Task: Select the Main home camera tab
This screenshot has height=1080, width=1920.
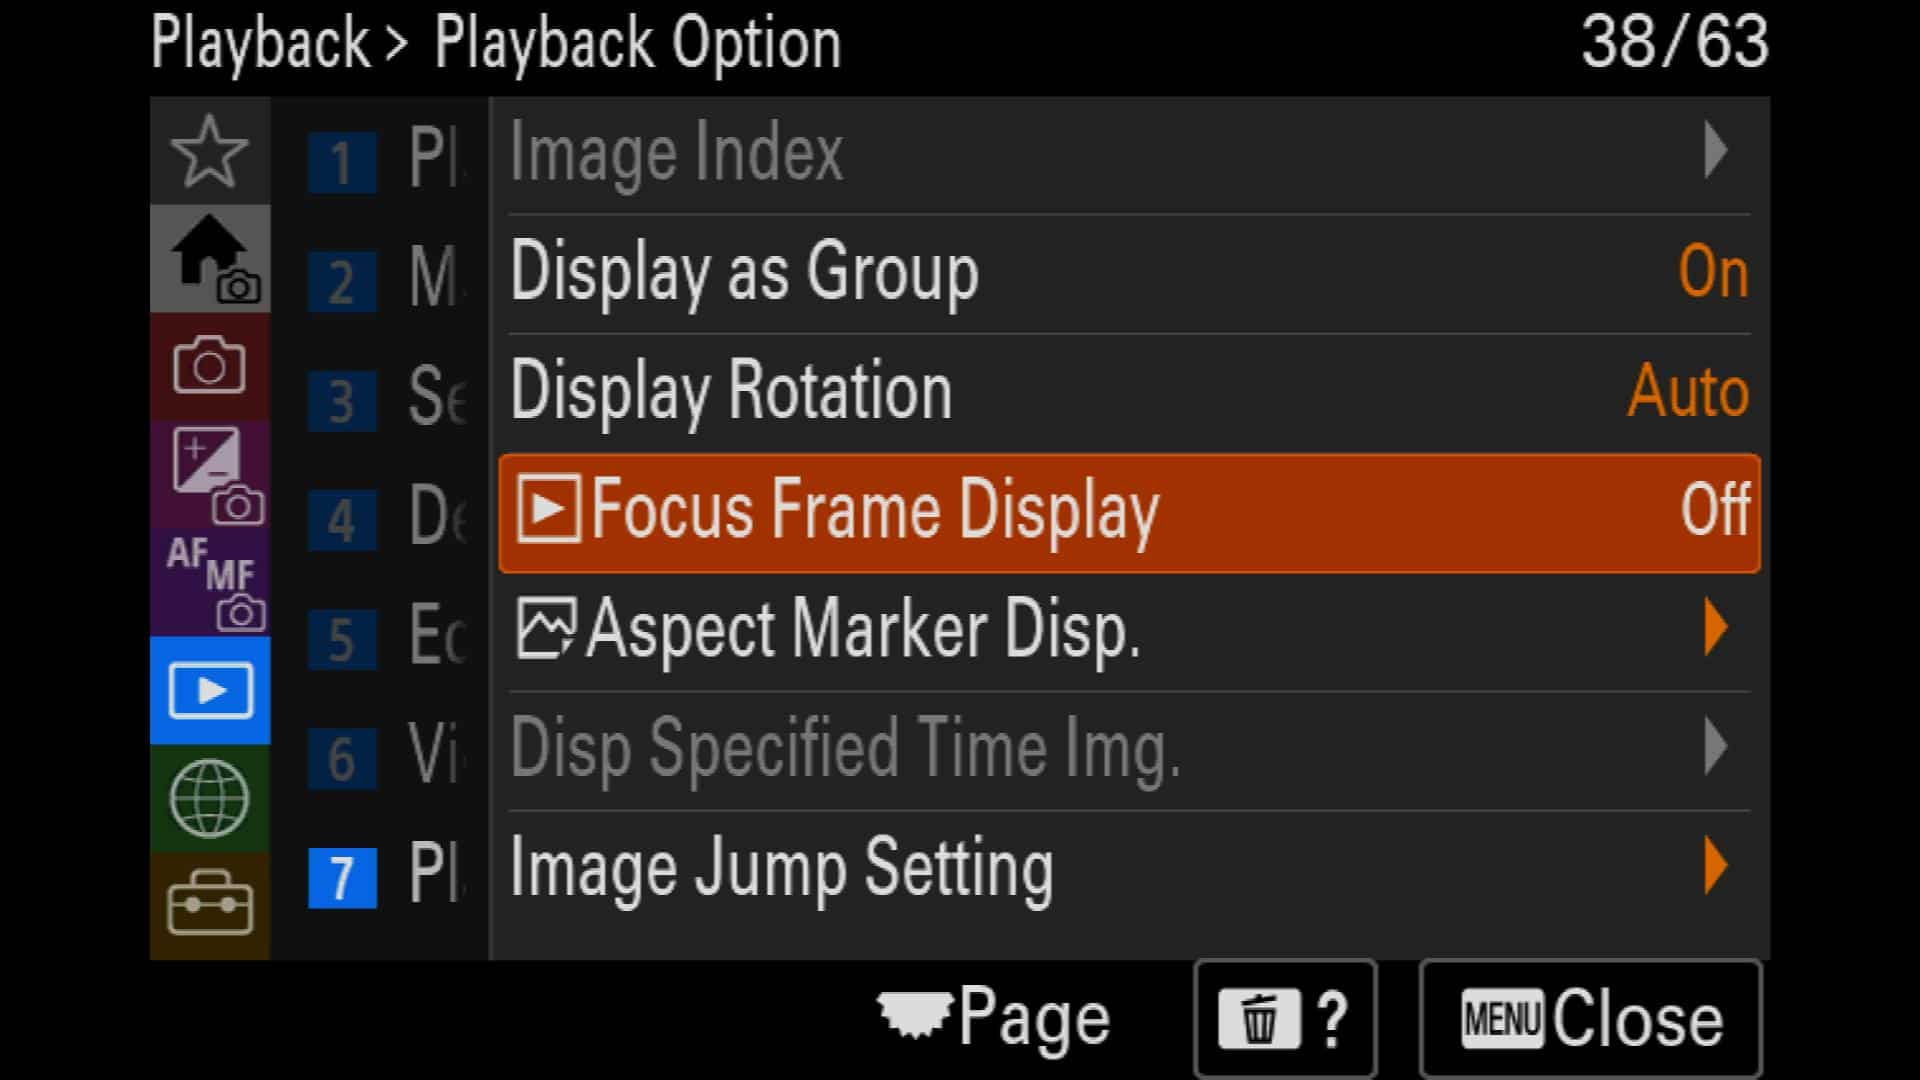Action: pos(209,259)
